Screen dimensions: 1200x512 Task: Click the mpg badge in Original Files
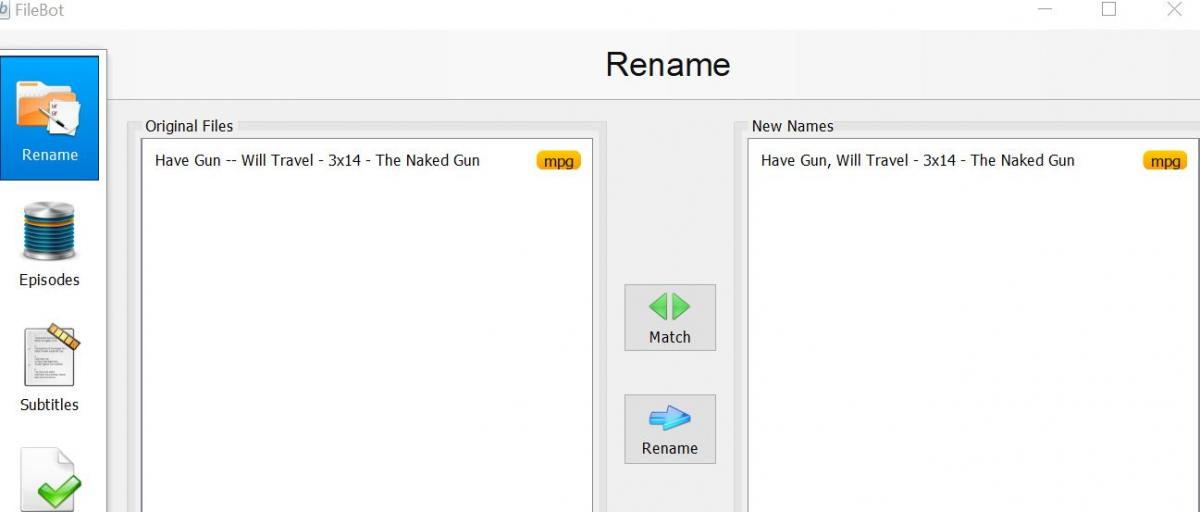[x=558, y=161]
